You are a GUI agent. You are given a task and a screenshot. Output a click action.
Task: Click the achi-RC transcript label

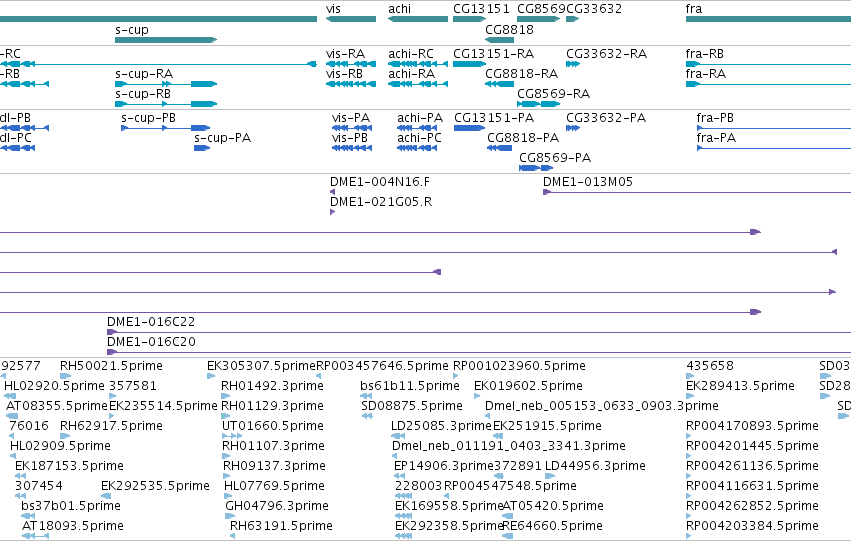(x=411, y=54)
